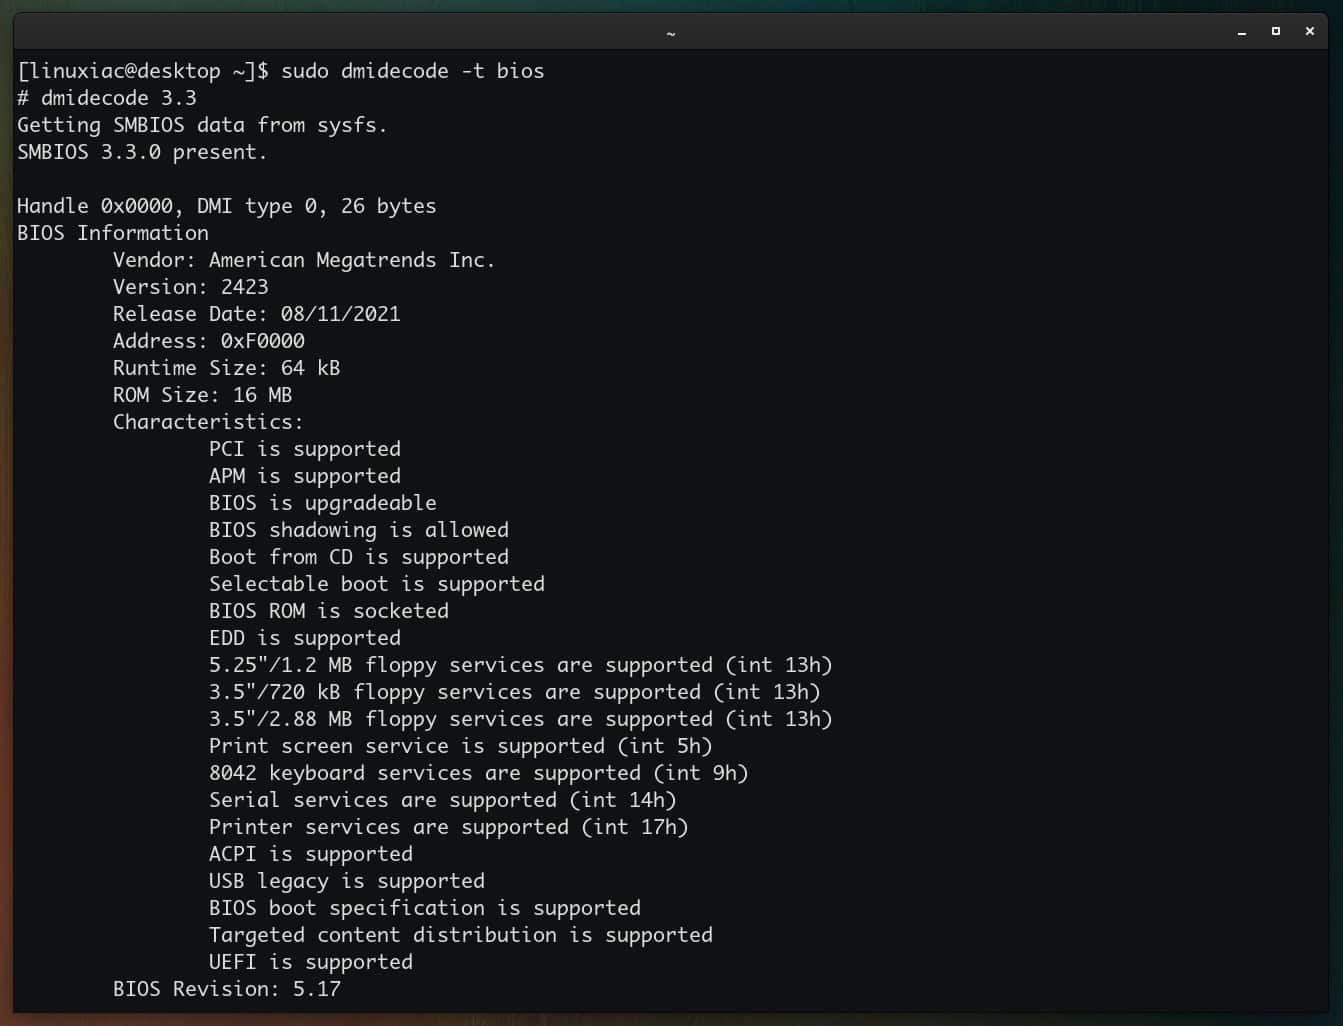Maximize the terminal window
The width and height of the screenshot is (1343, 1026).
click(x=1275, y=31)
